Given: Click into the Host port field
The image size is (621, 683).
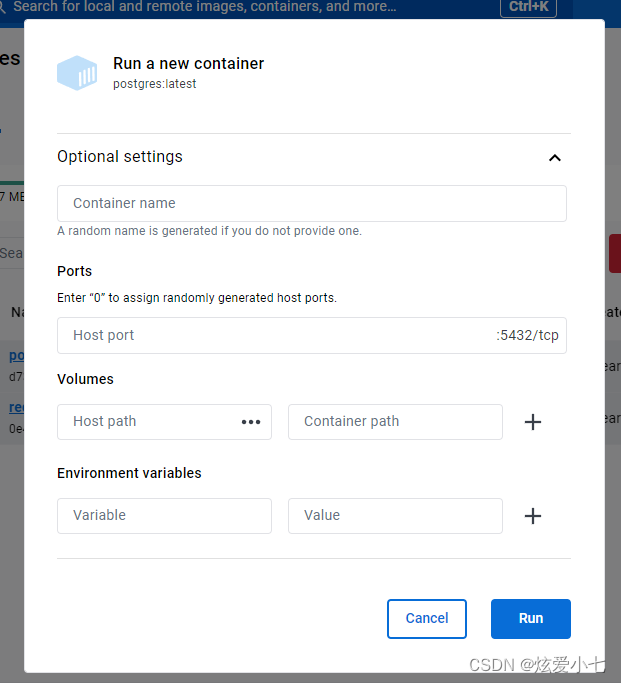Looking at the screenshot, I should tap(312, 335).
